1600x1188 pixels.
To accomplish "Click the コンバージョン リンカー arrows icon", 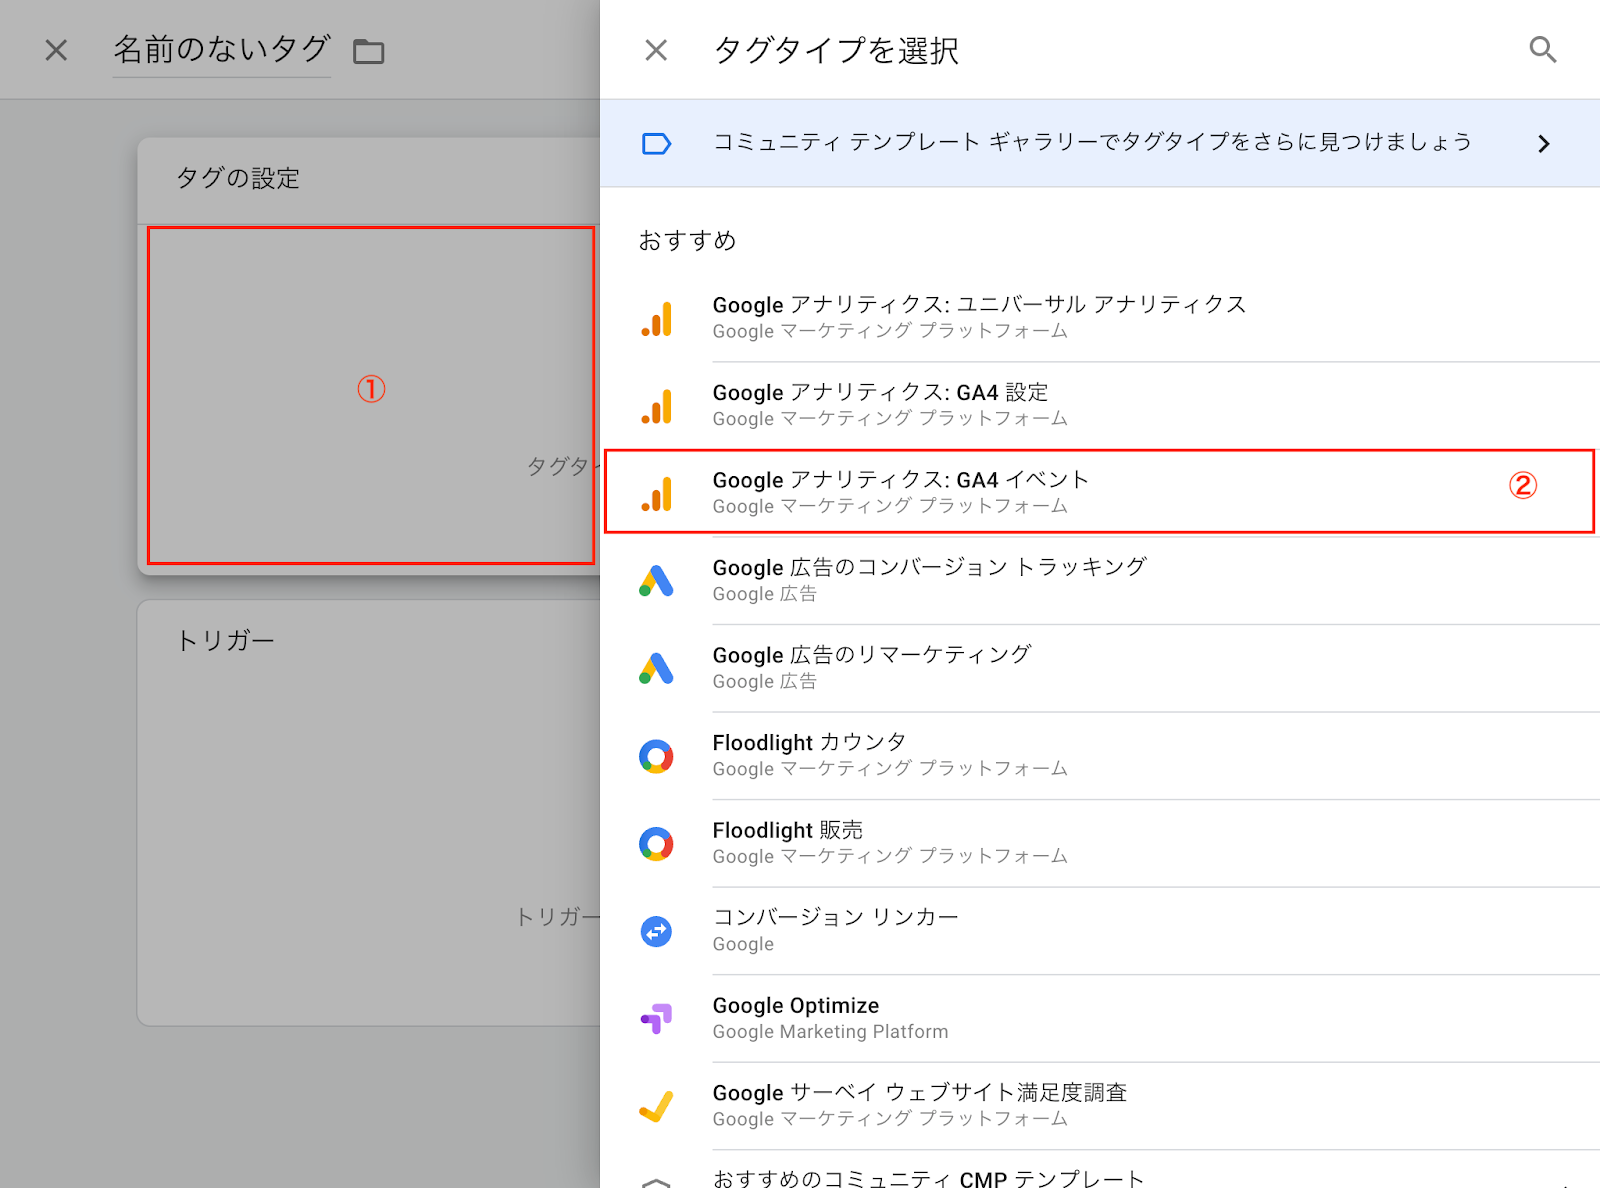I will (657, 931).
